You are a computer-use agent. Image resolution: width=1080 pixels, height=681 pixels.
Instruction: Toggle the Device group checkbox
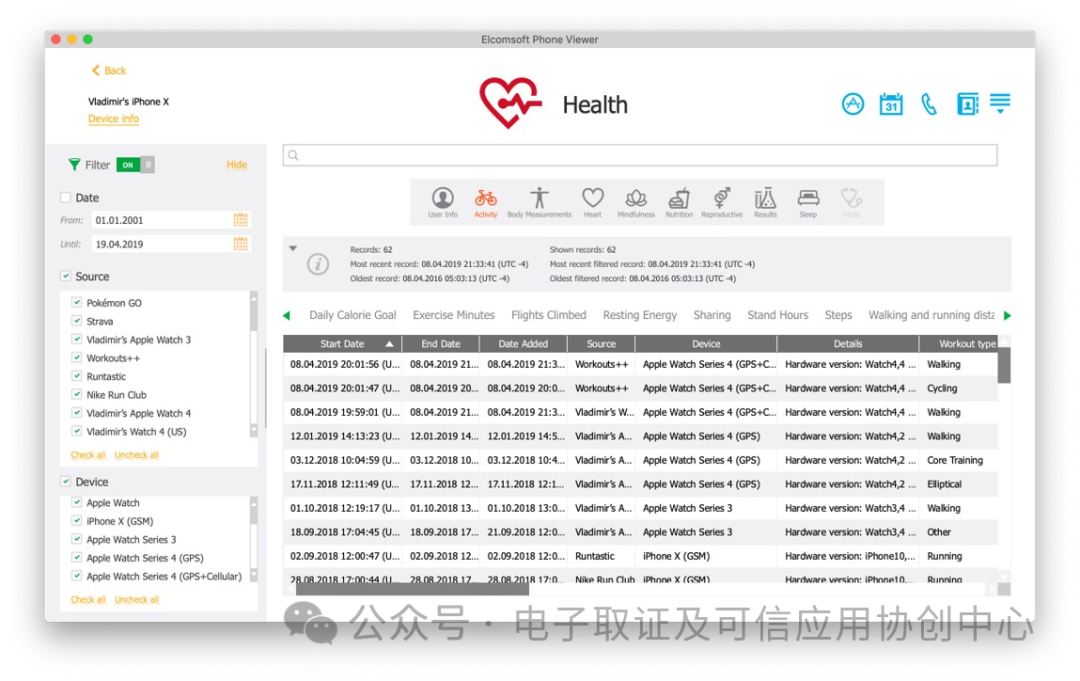point(65,481)
